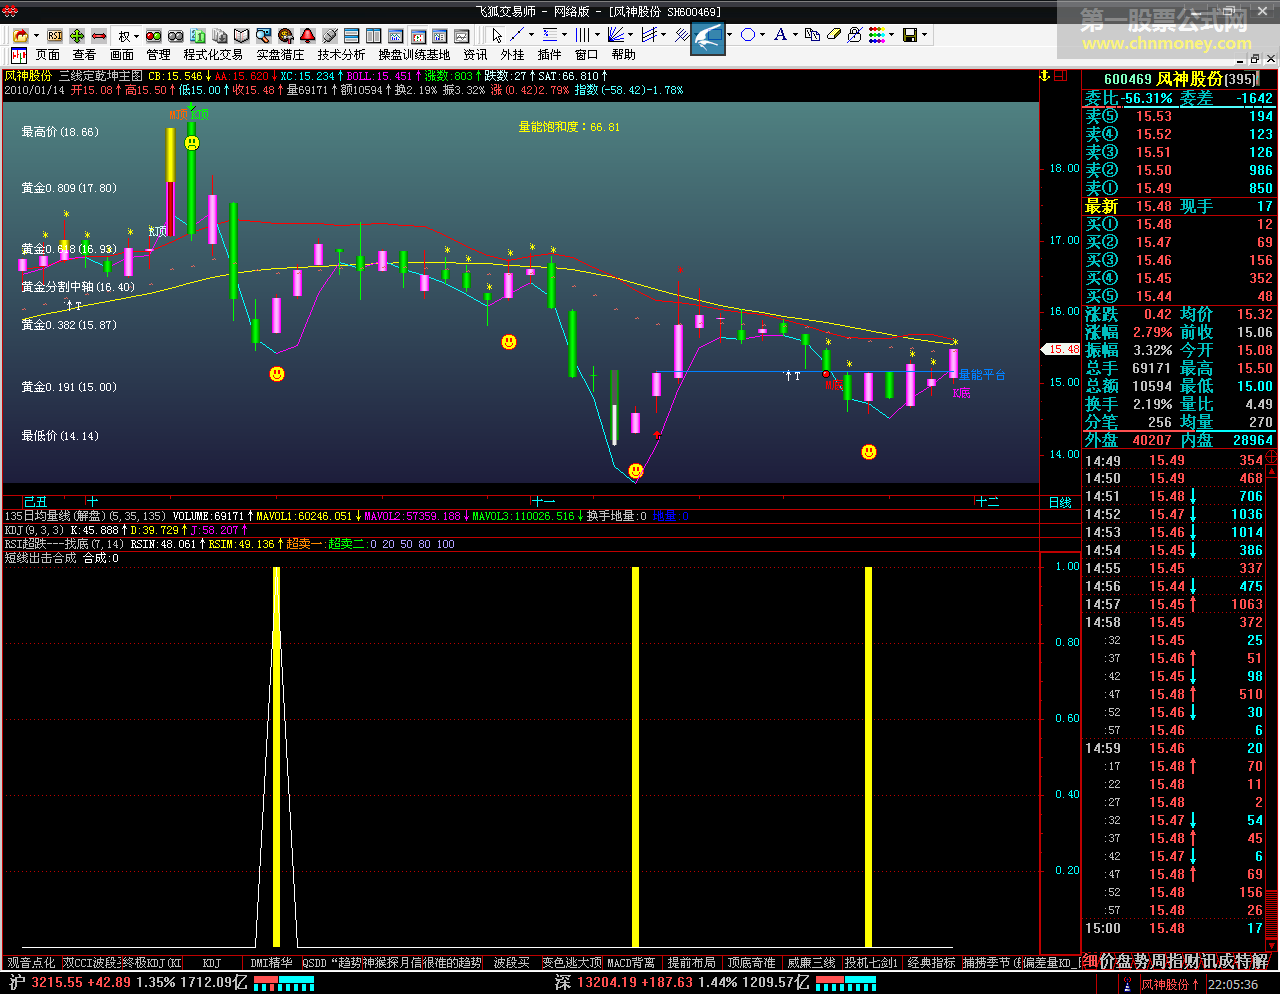Image resolution: width=1280 pixels, height=994 pixels.
Task: Click the numbered 21 sheets icon
Action: 198,35
